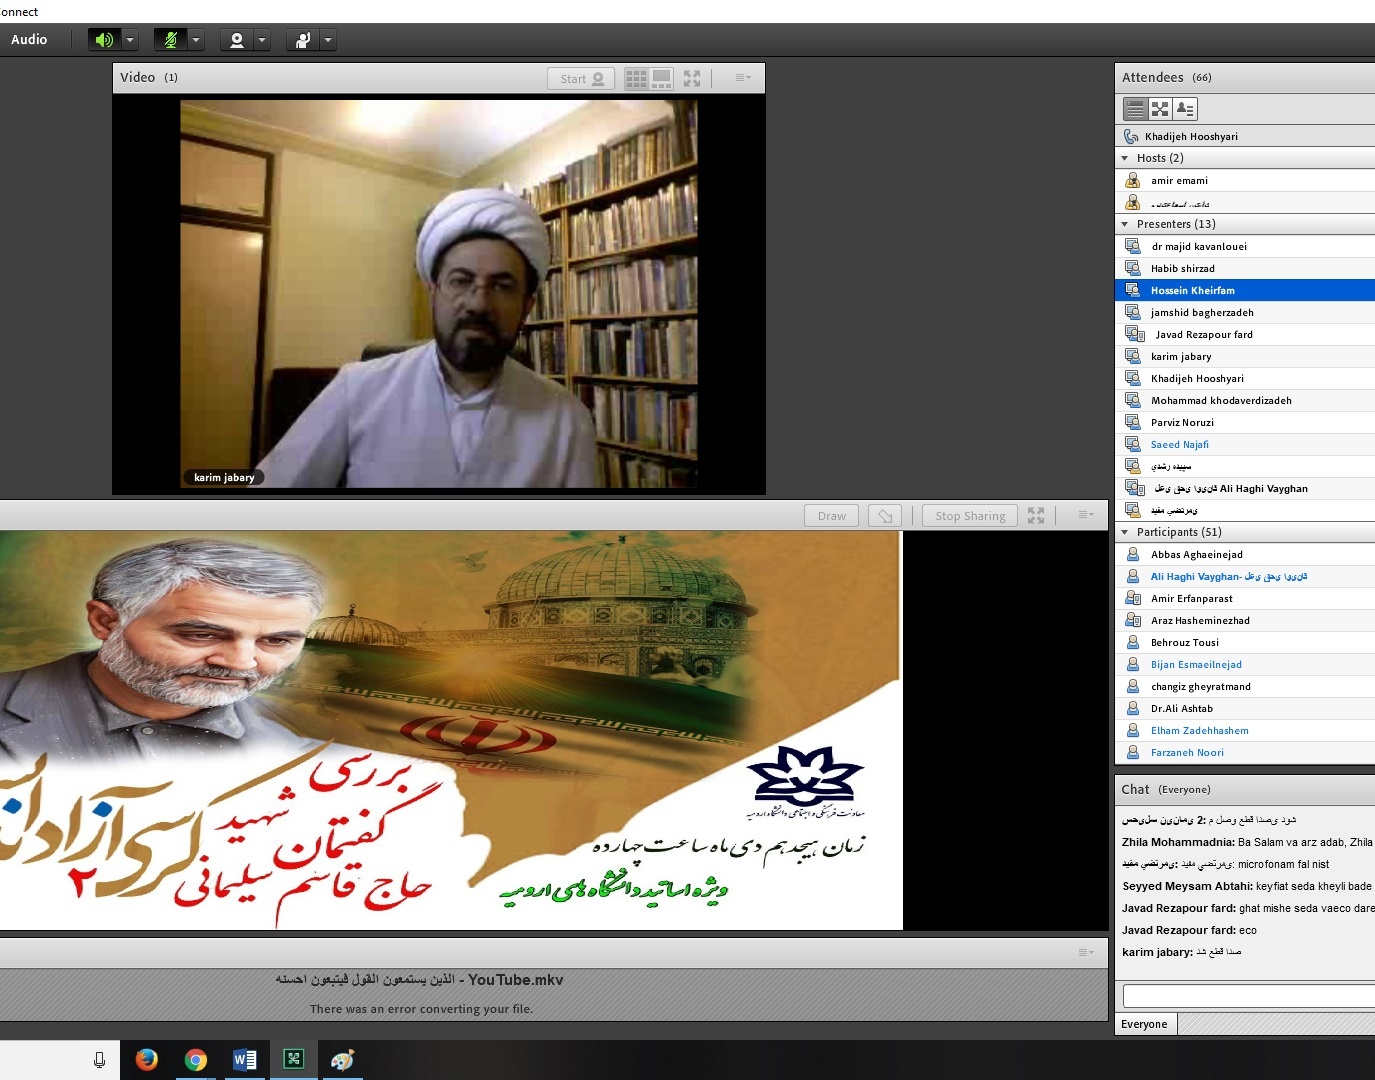The image size is (1375, 1080).
Task: Select participant Araz Hasheminezhad
Action: pos(1245,621)
